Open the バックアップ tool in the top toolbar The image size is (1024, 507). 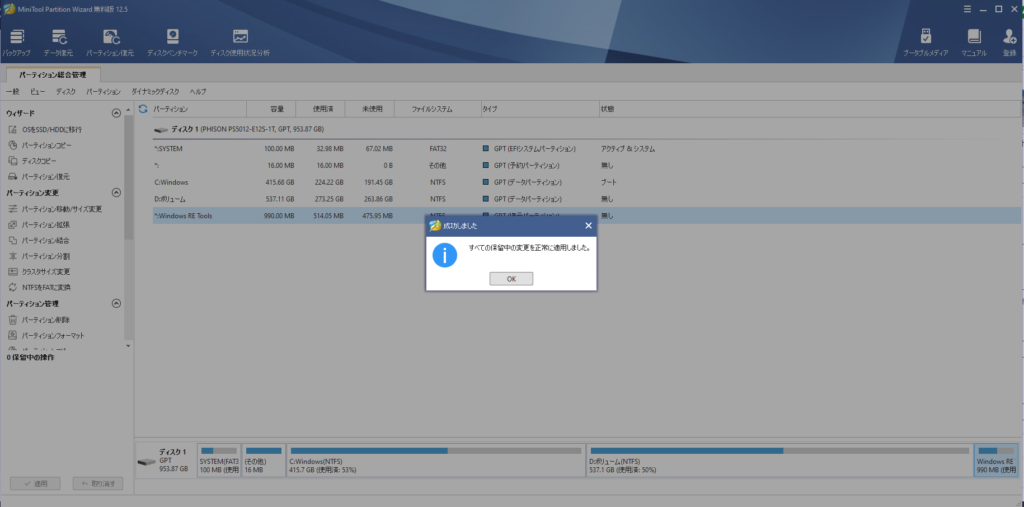tap(17, 43)
